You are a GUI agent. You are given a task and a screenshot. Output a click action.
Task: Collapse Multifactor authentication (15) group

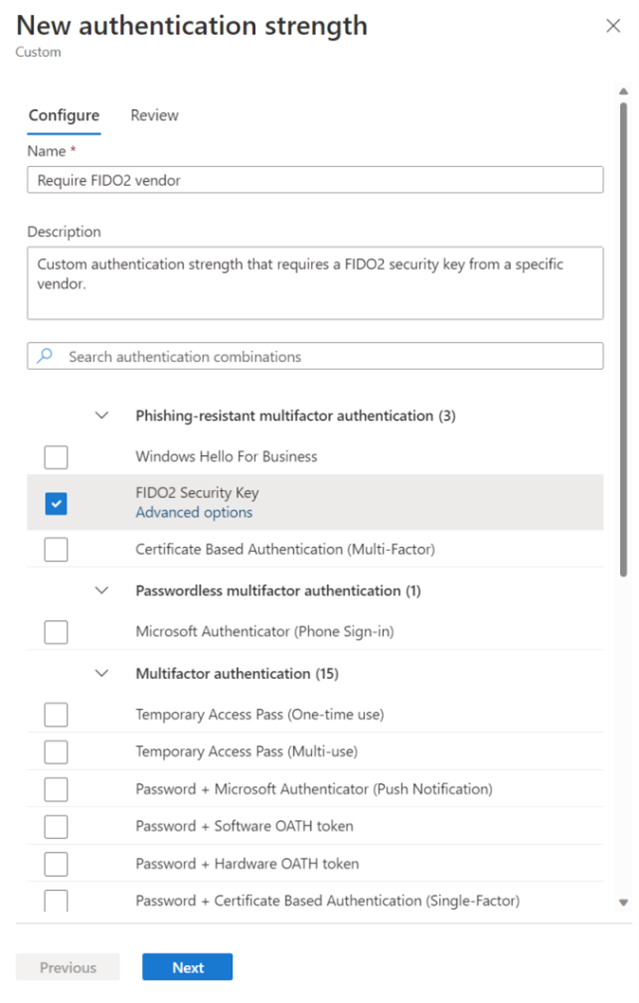(101, 674)
